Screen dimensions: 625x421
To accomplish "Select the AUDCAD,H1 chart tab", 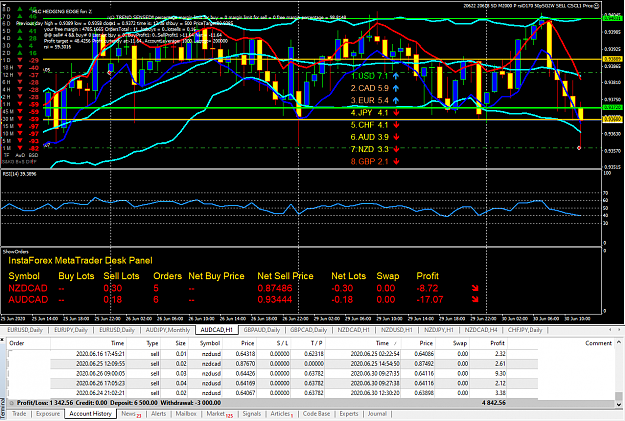I will coord(216,330).
